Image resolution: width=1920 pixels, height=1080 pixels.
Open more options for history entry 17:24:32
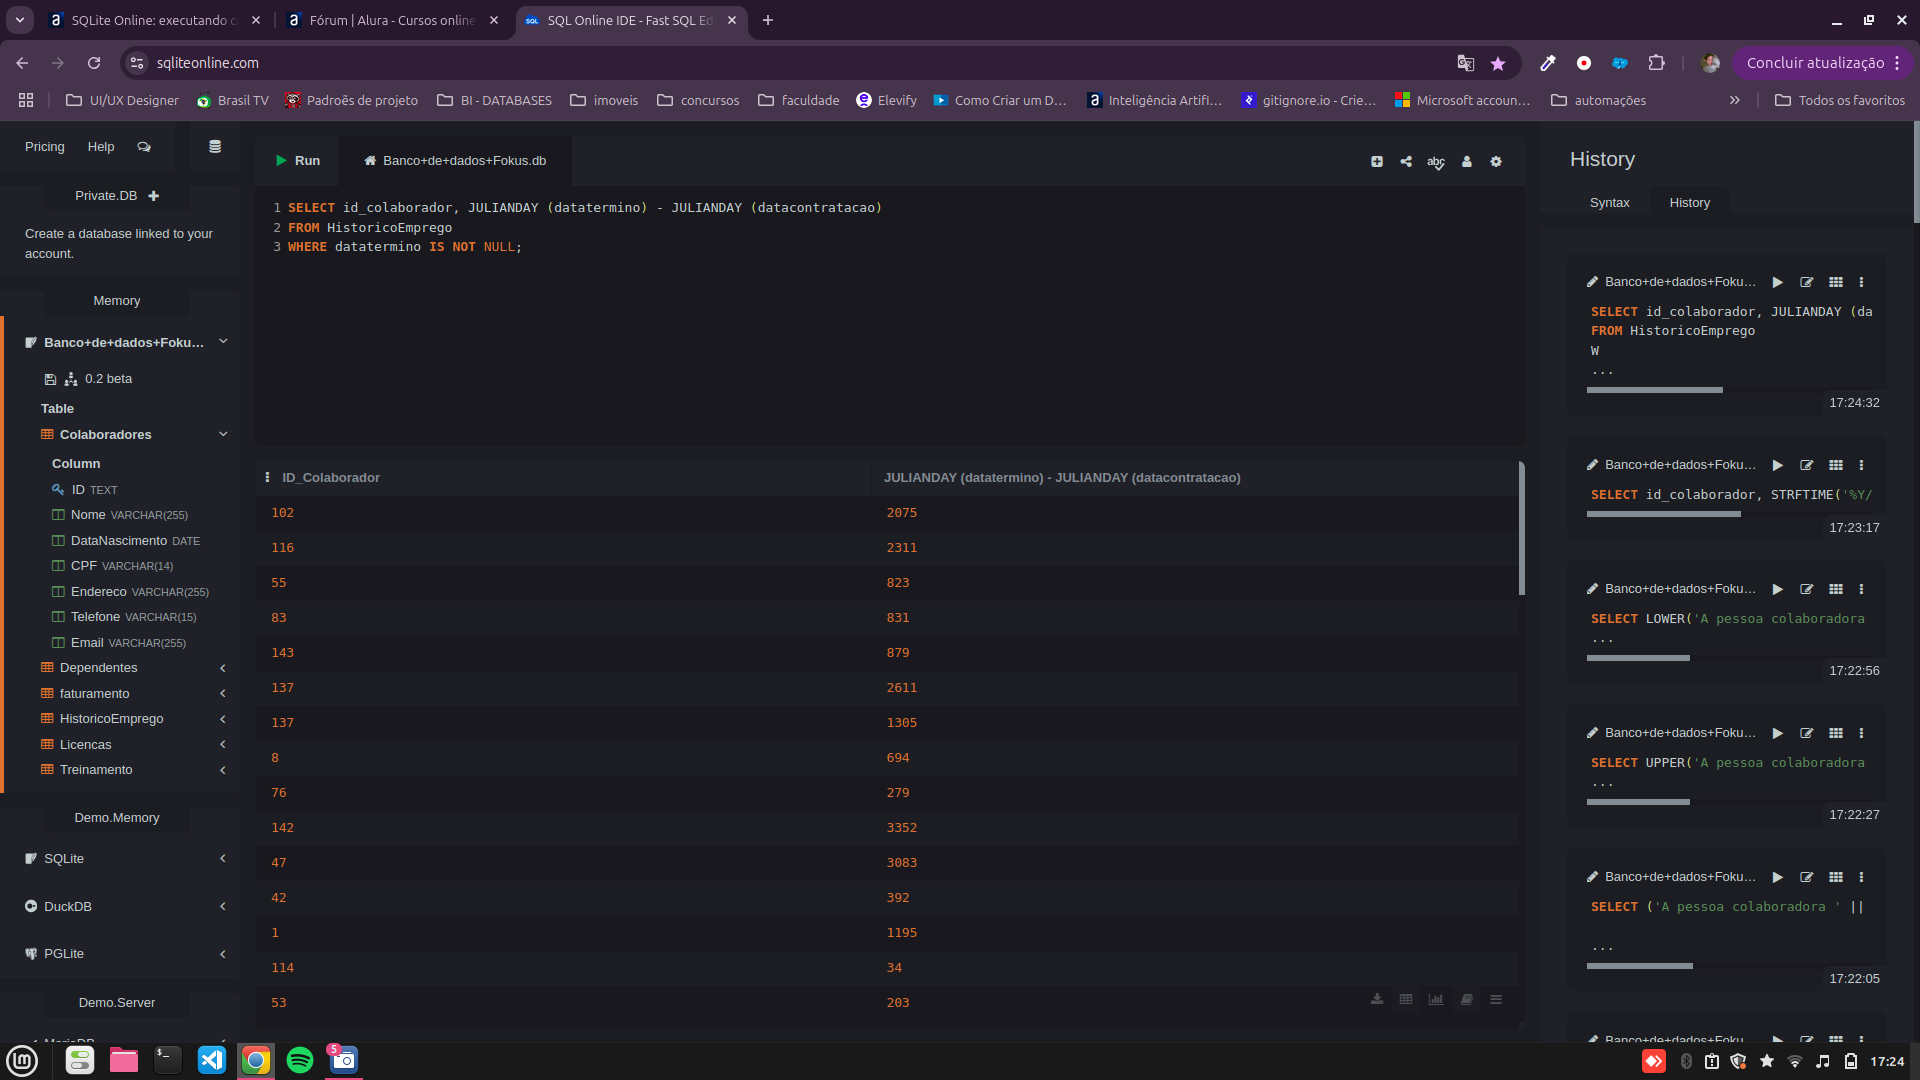(x=1861, y=283)
